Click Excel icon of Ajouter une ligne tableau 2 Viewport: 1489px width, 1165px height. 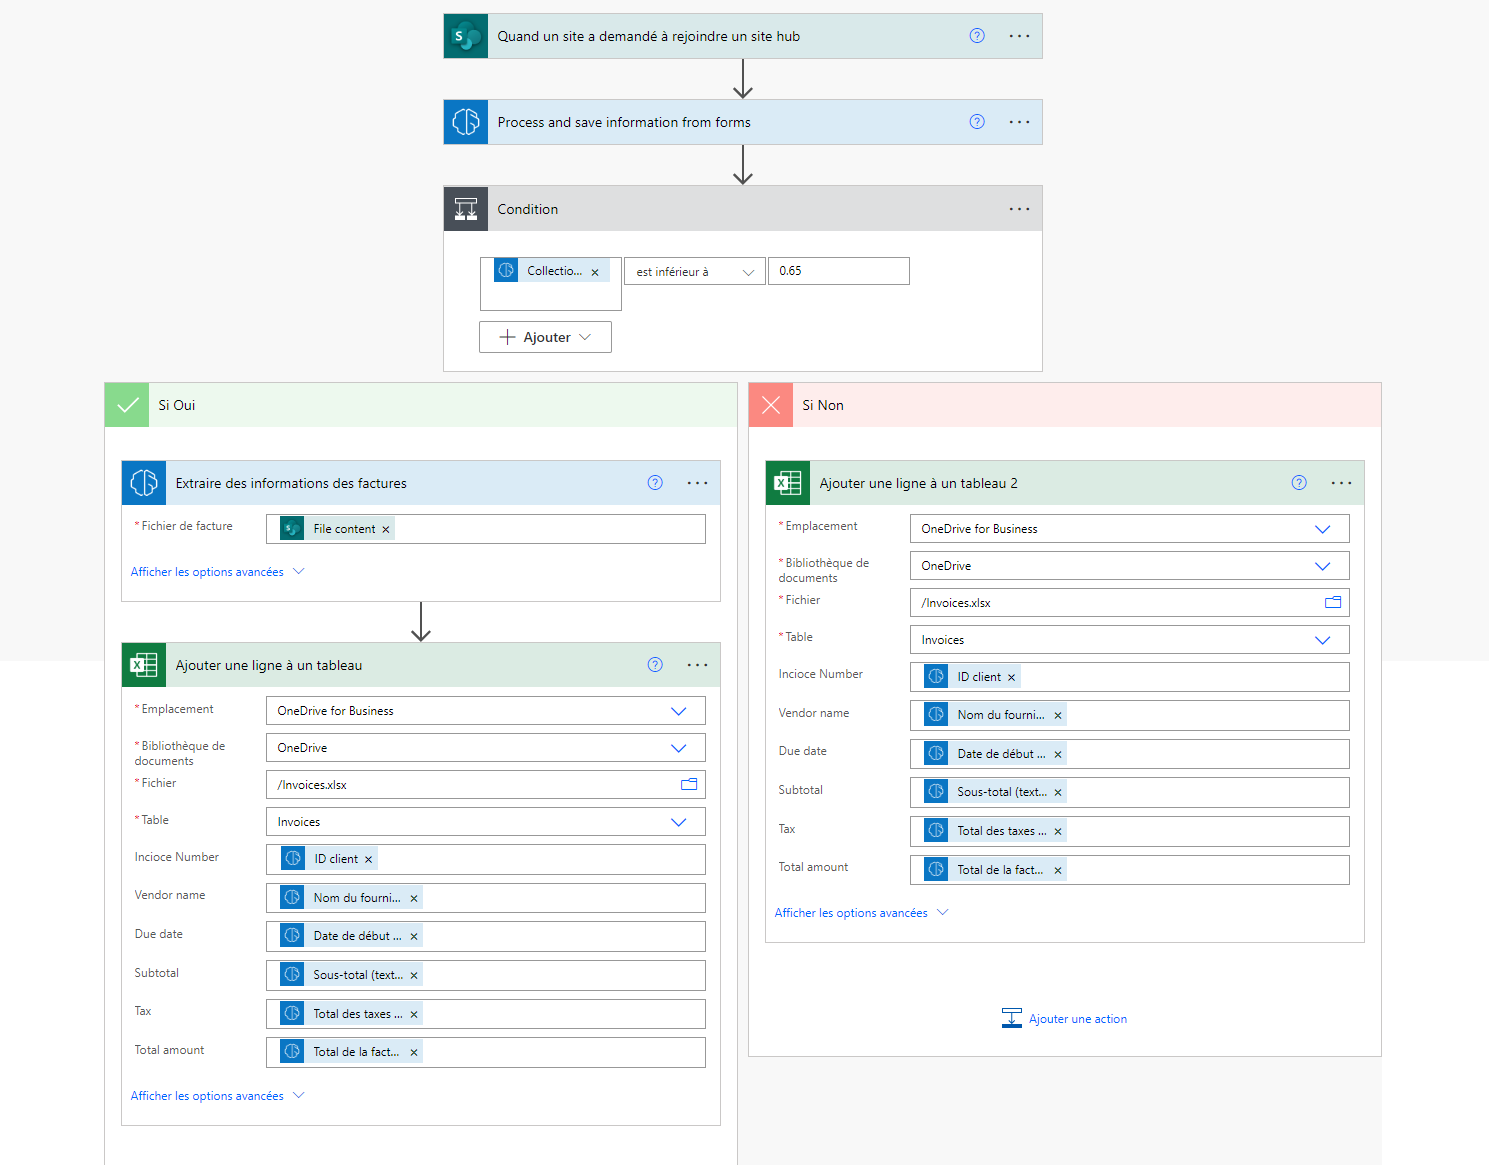(788, 483)
